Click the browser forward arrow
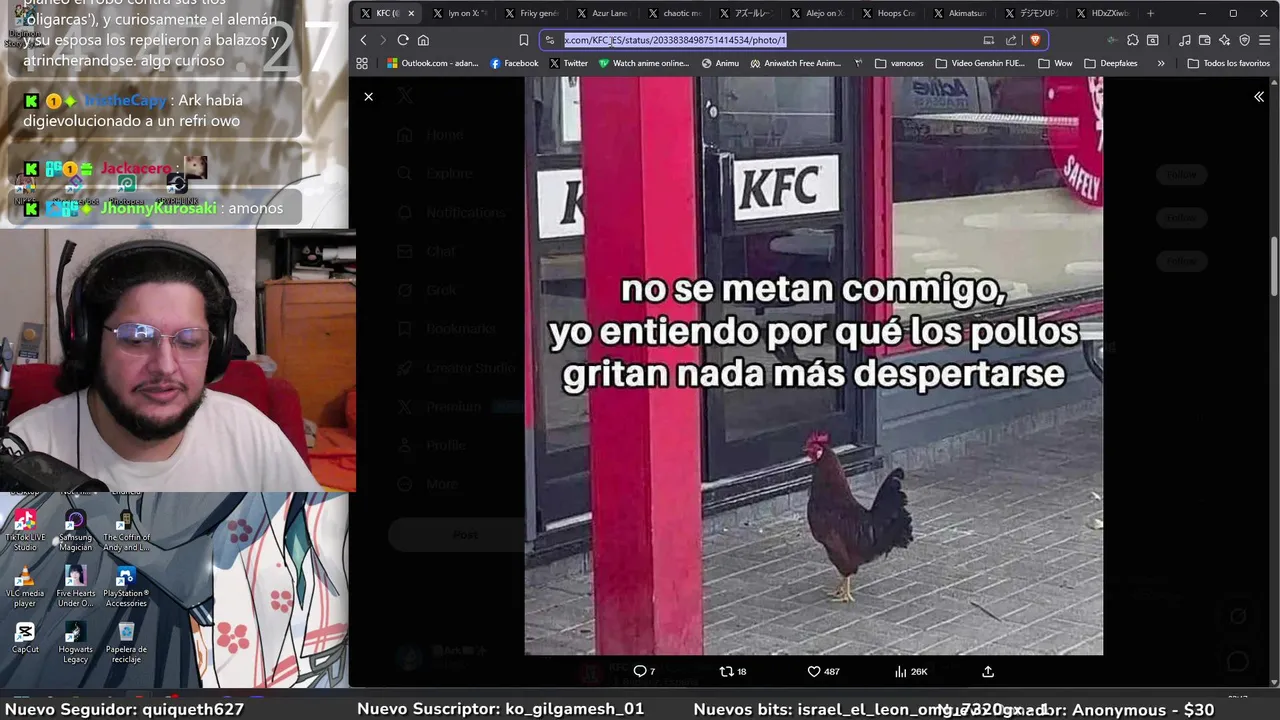Image resolution: width=1280 pixels, height=720 pixels. click(x=382, y=40)
